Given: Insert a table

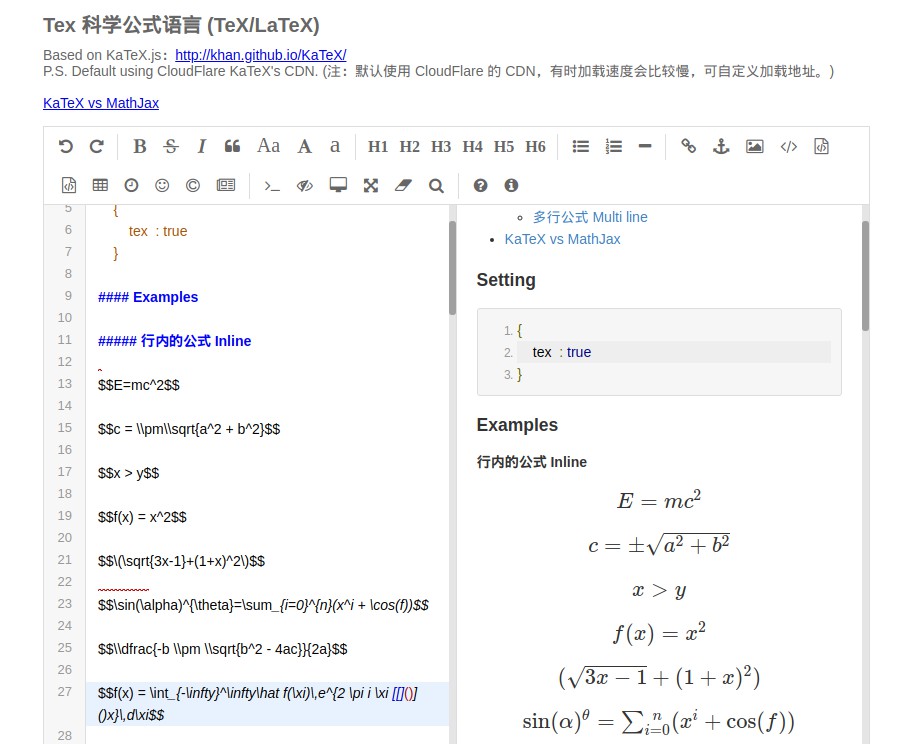Looking at the screenshot, I should 100,185.
